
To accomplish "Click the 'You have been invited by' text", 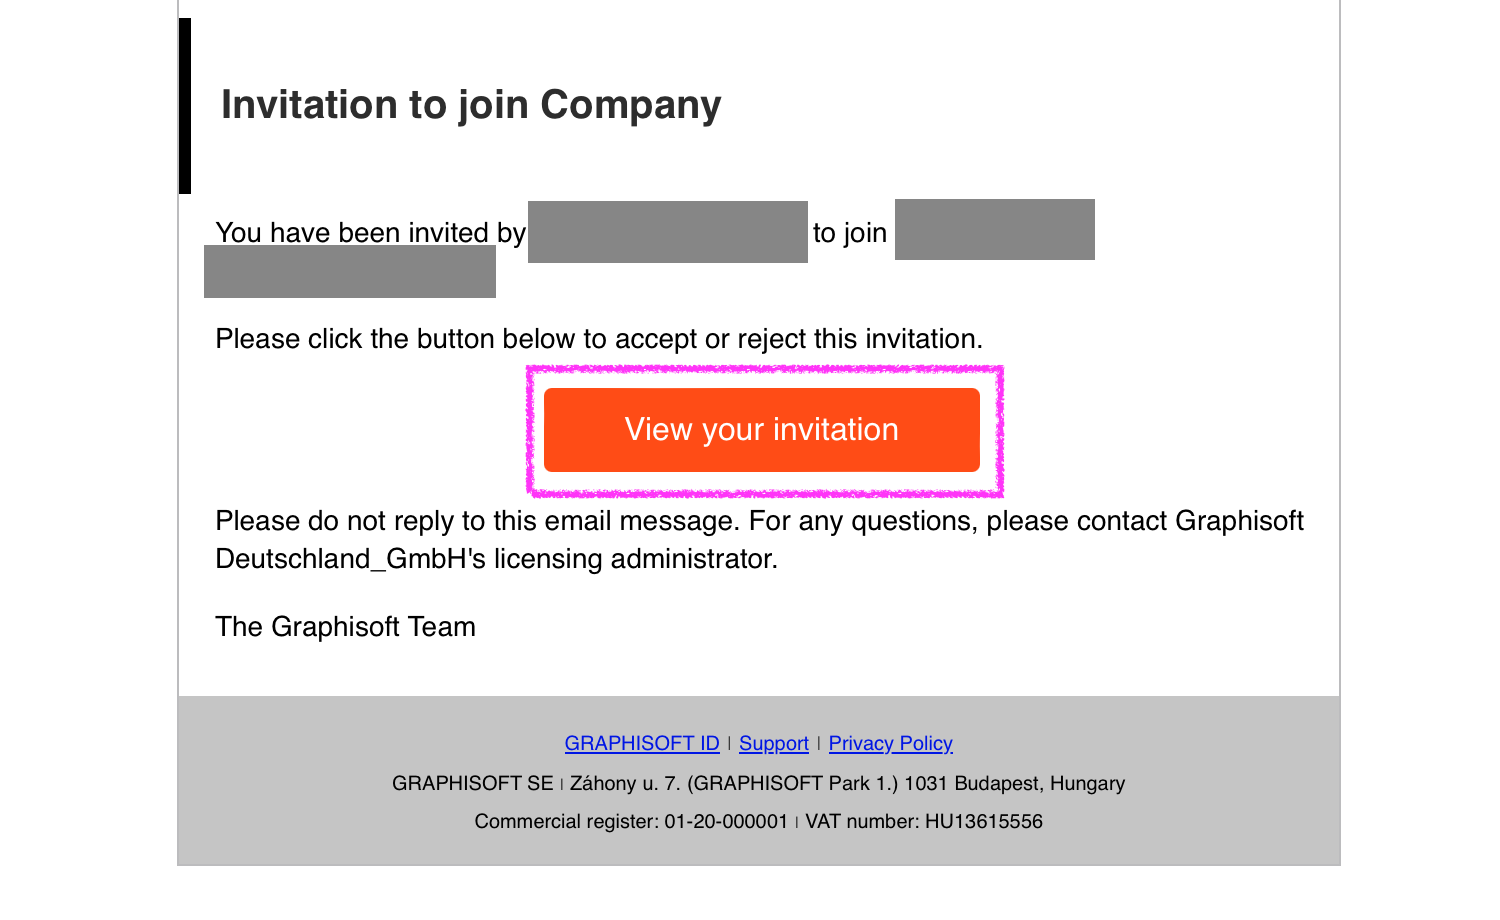I will [370, 232].
